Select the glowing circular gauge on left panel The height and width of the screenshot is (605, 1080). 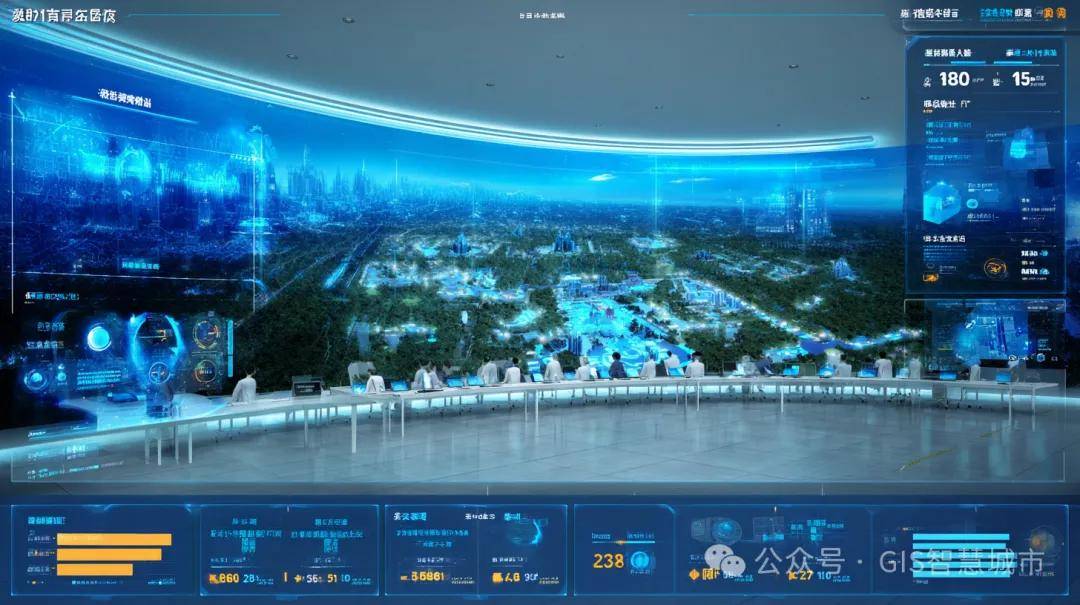click(x=98, y=338)
